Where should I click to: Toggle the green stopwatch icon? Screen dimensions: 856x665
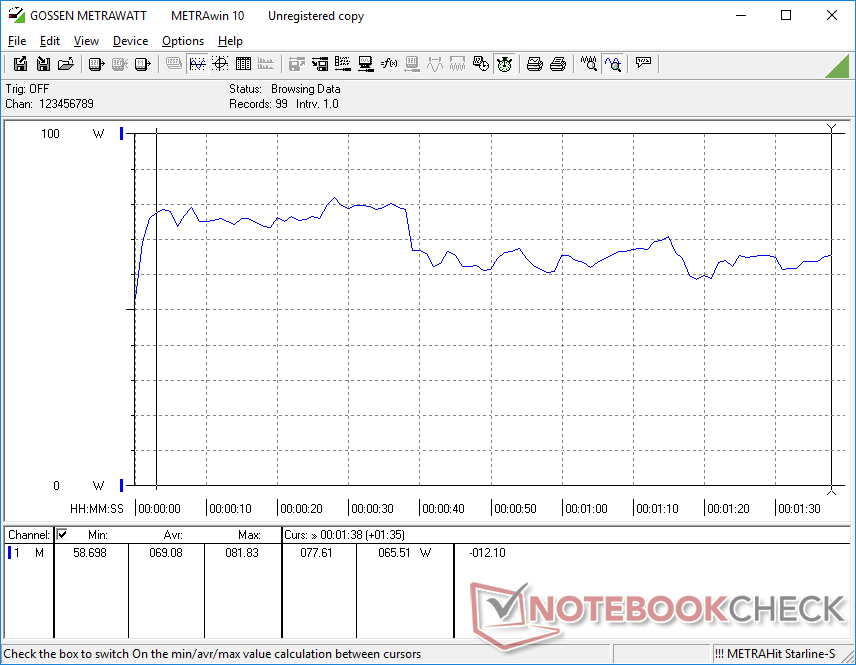(x=504, y=64)
